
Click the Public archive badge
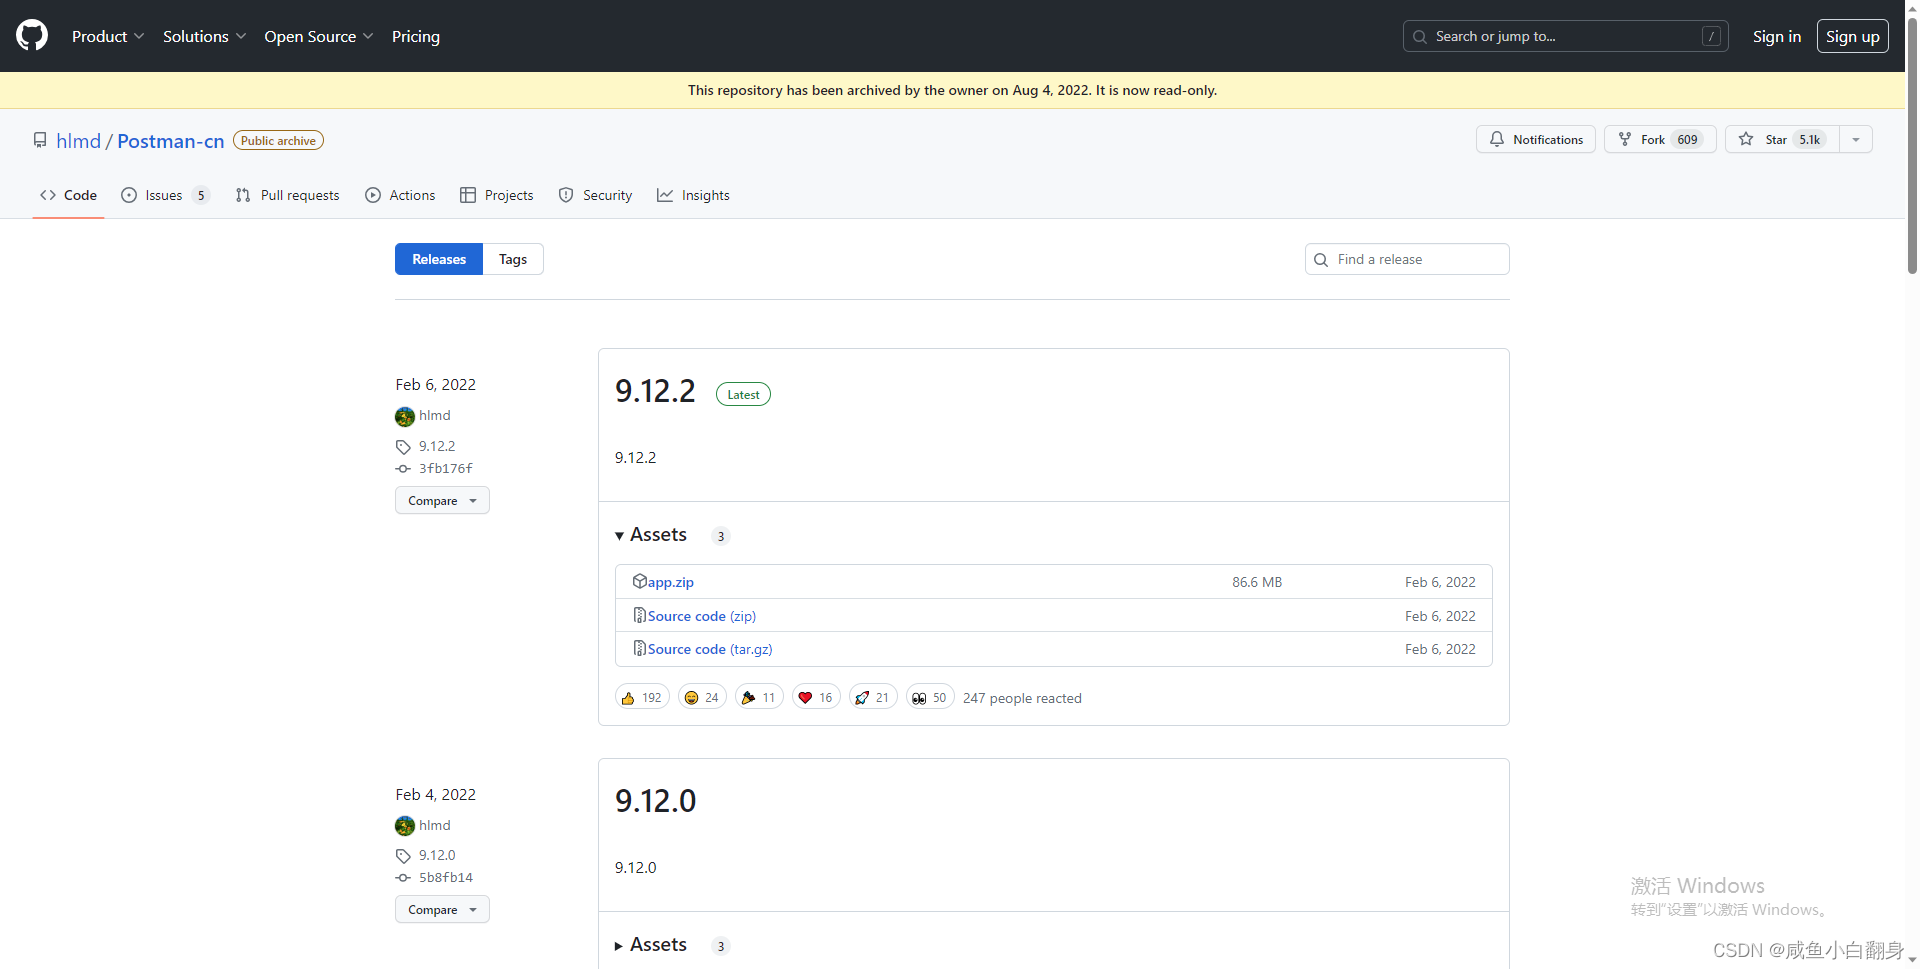(x=278, y=141)
